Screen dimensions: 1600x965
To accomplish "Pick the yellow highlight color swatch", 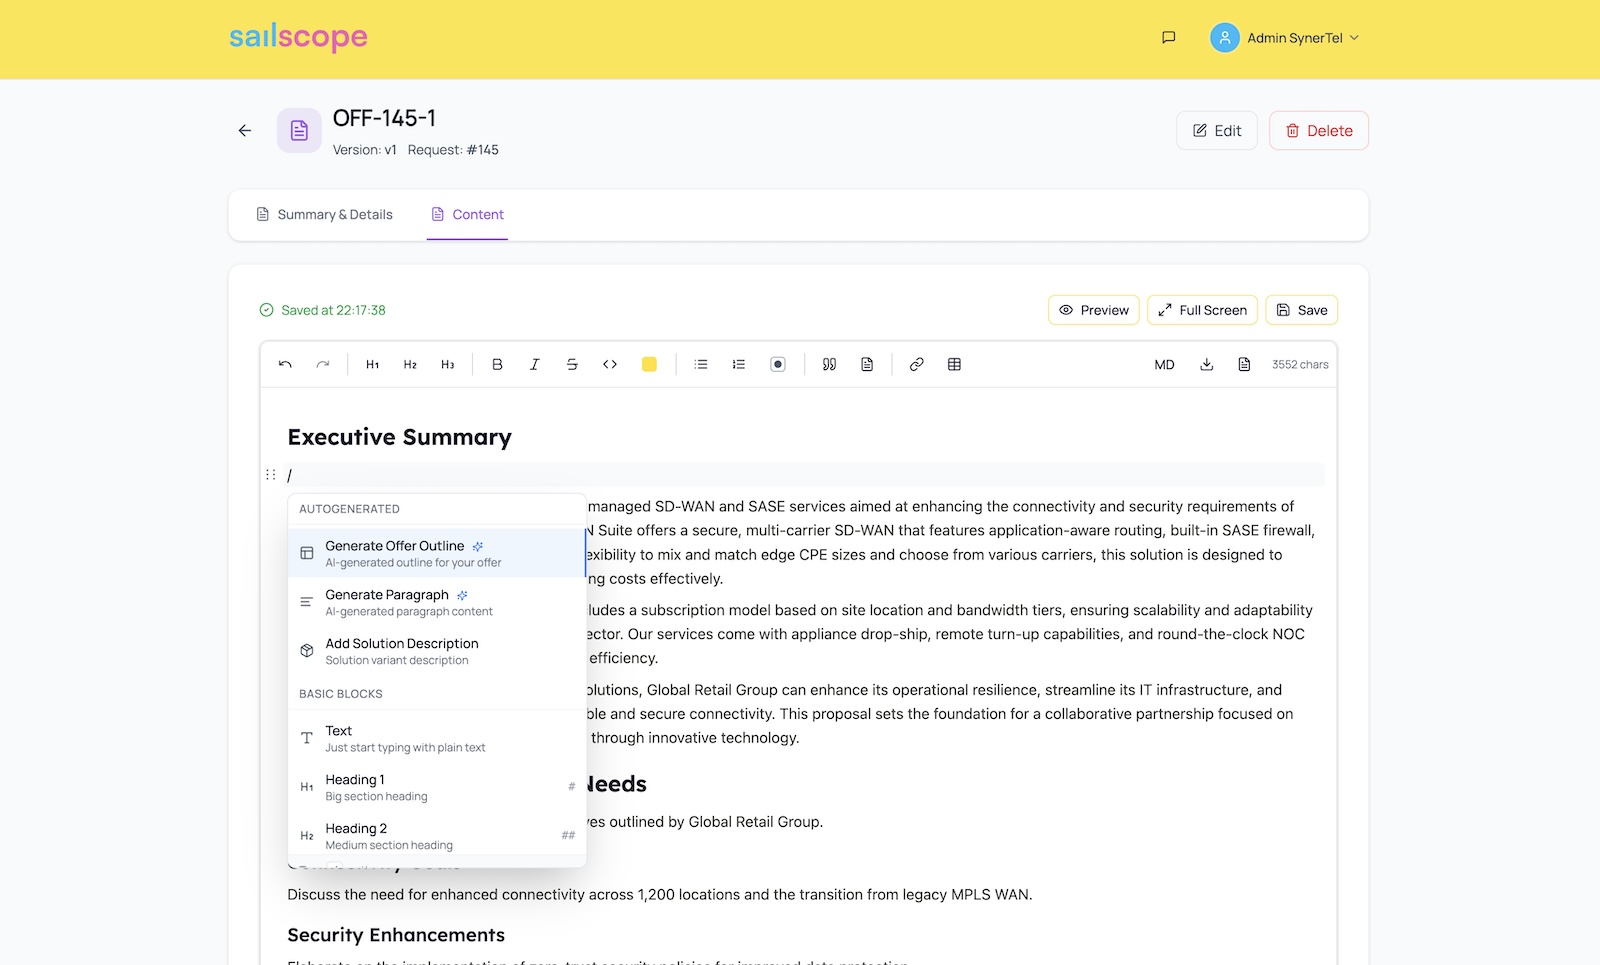I will (x=649, y=365).
